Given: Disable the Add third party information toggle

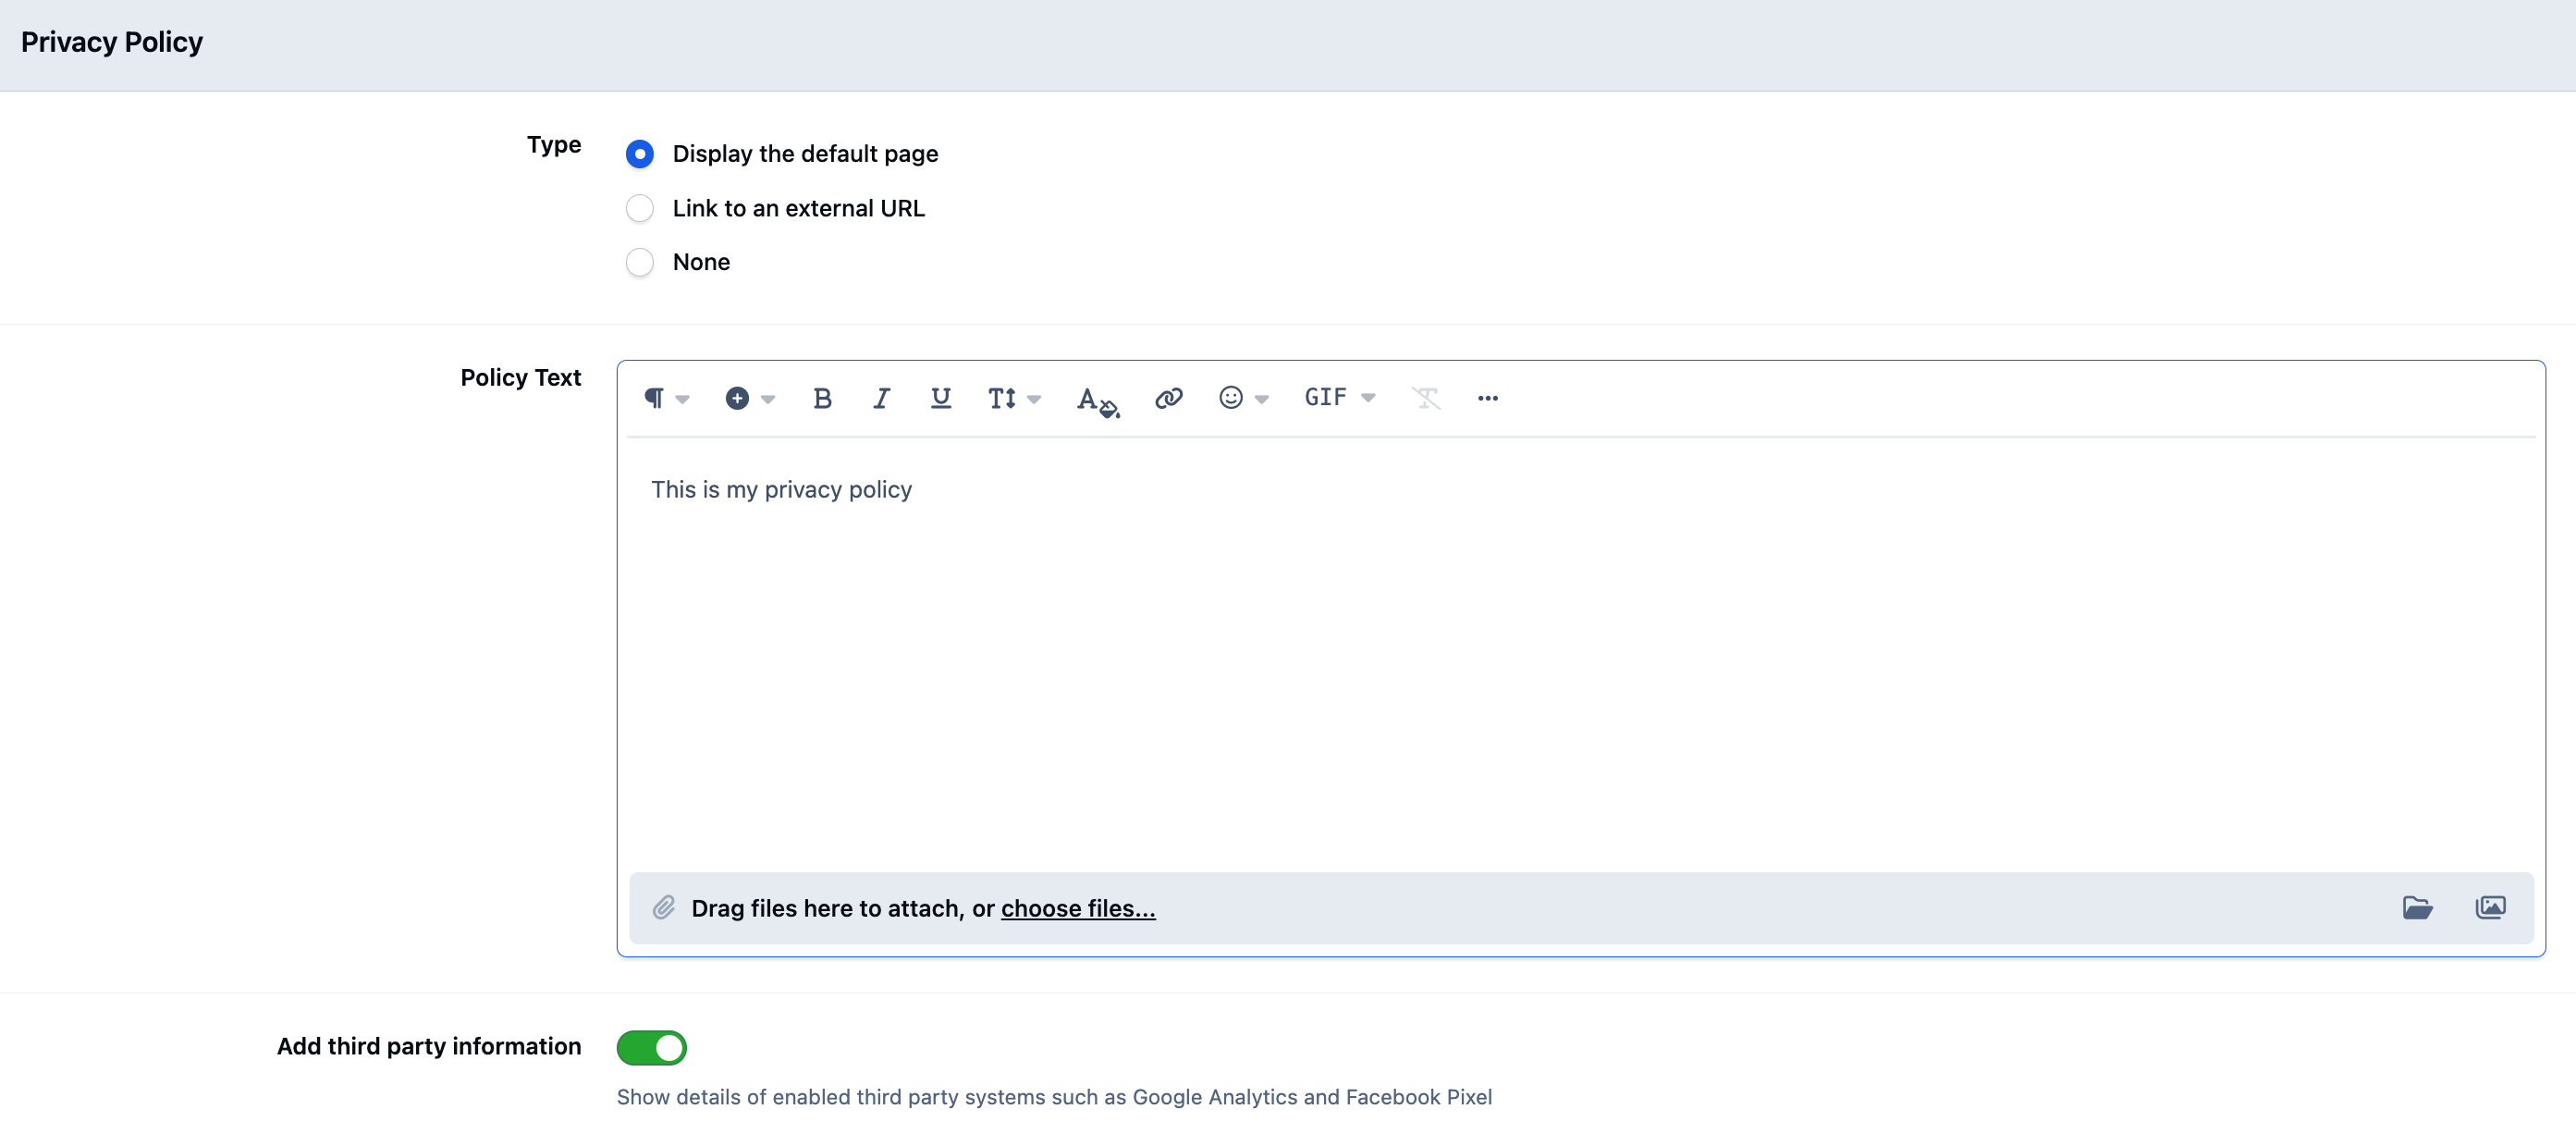Looking at the screenshot, I should [651, 1047].
